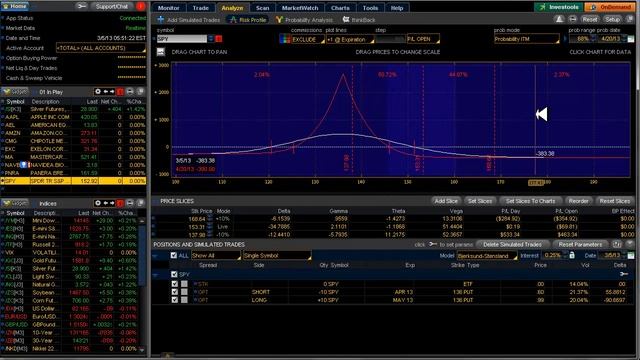Open plot lines '+1 @ Expiration' dropdown
This screenshot has width=640, height=360.
tap(350, 39)
